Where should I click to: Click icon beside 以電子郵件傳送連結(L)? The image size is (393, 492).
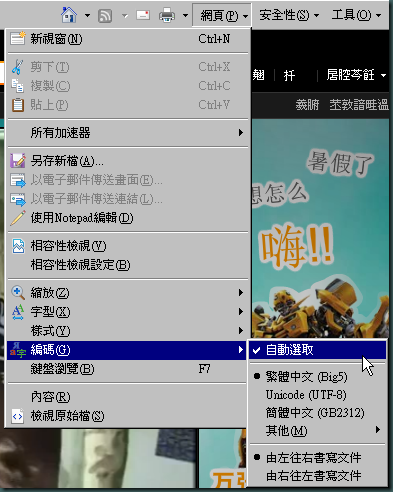(18, 199)
